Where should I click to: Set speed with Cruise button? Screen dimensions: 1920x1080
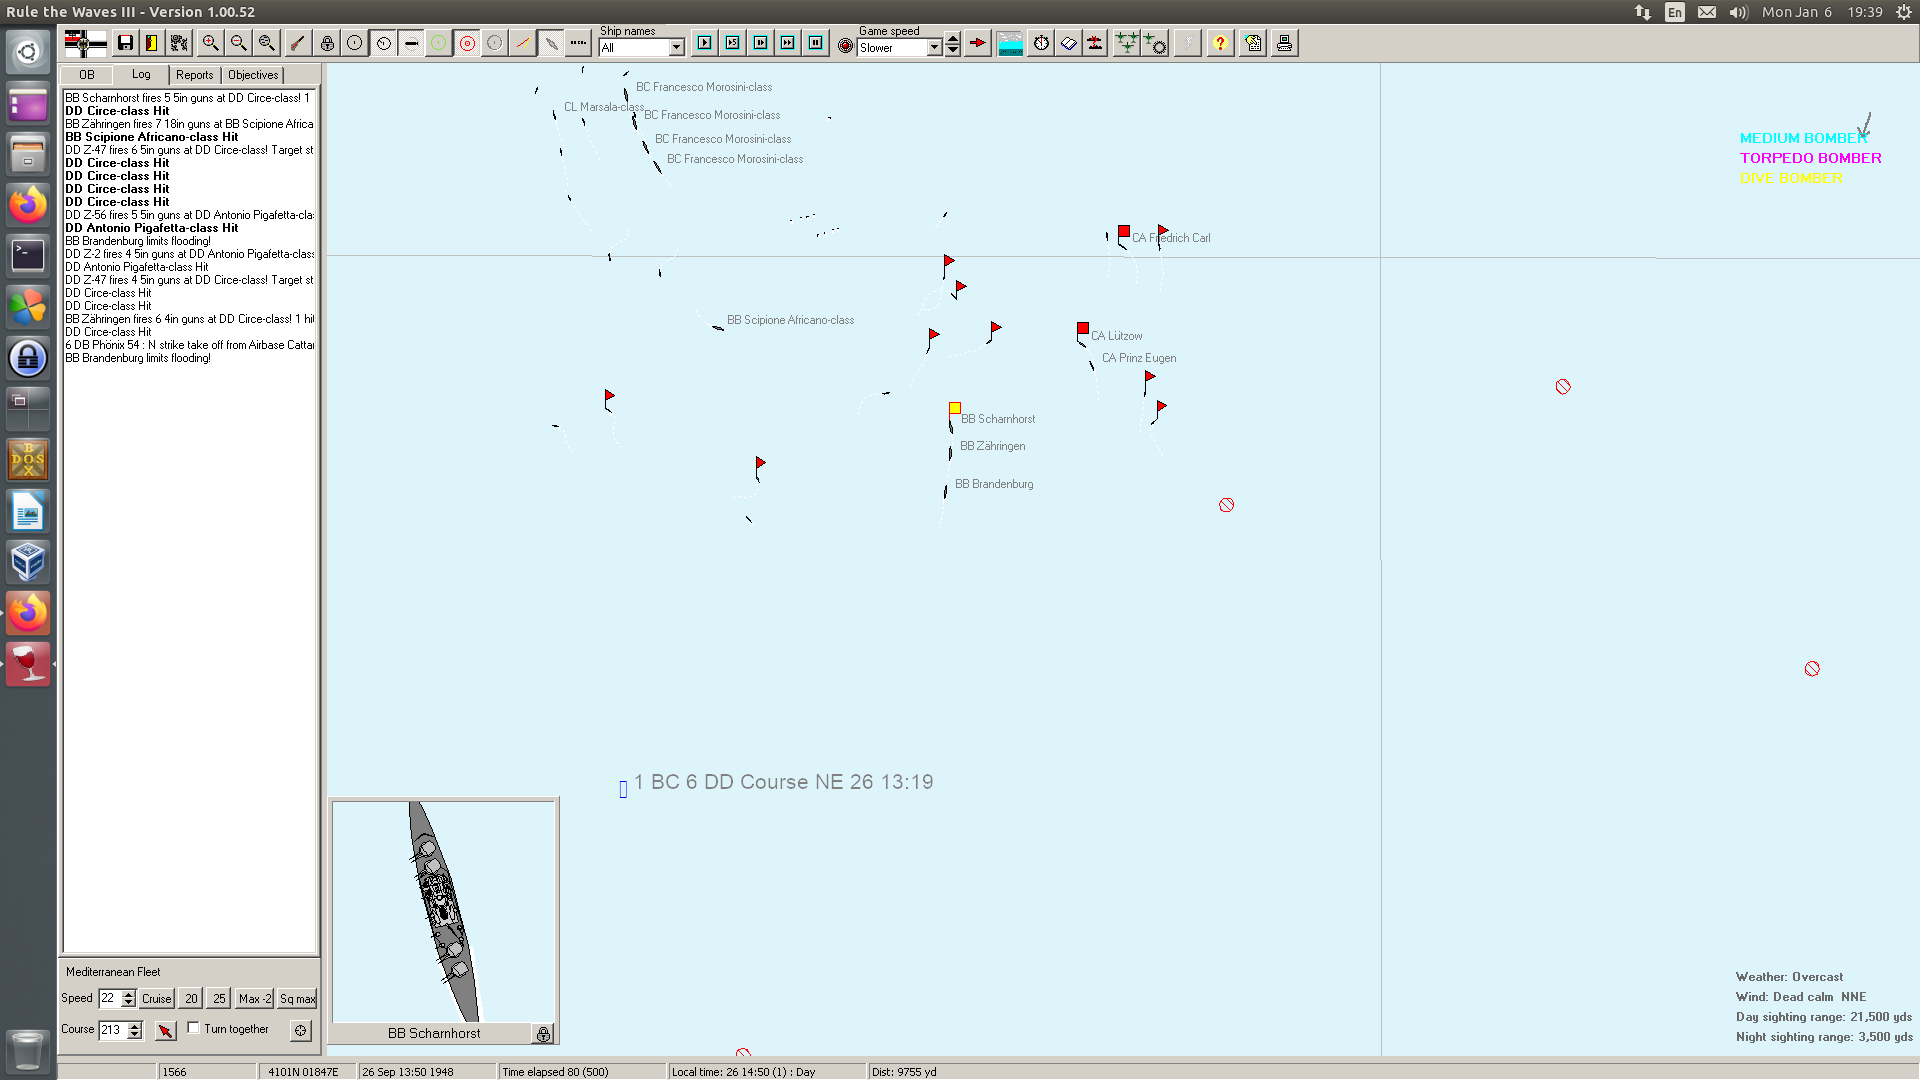tap(157, 998)
